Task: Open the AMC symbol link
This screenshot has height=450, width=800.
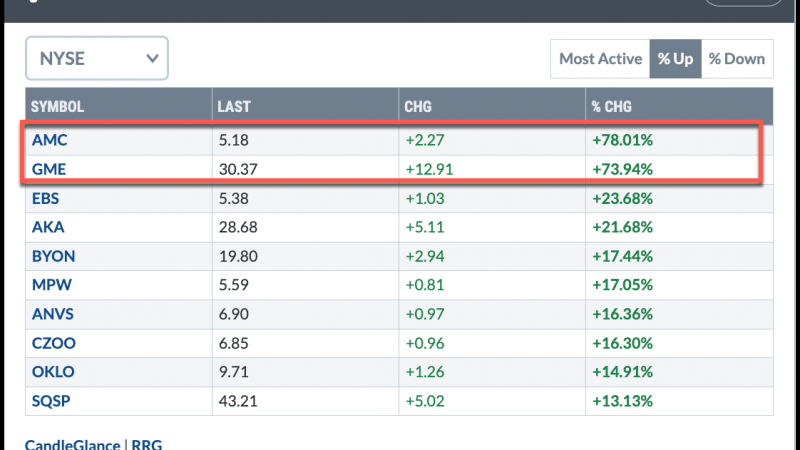Action: point(49,140)
